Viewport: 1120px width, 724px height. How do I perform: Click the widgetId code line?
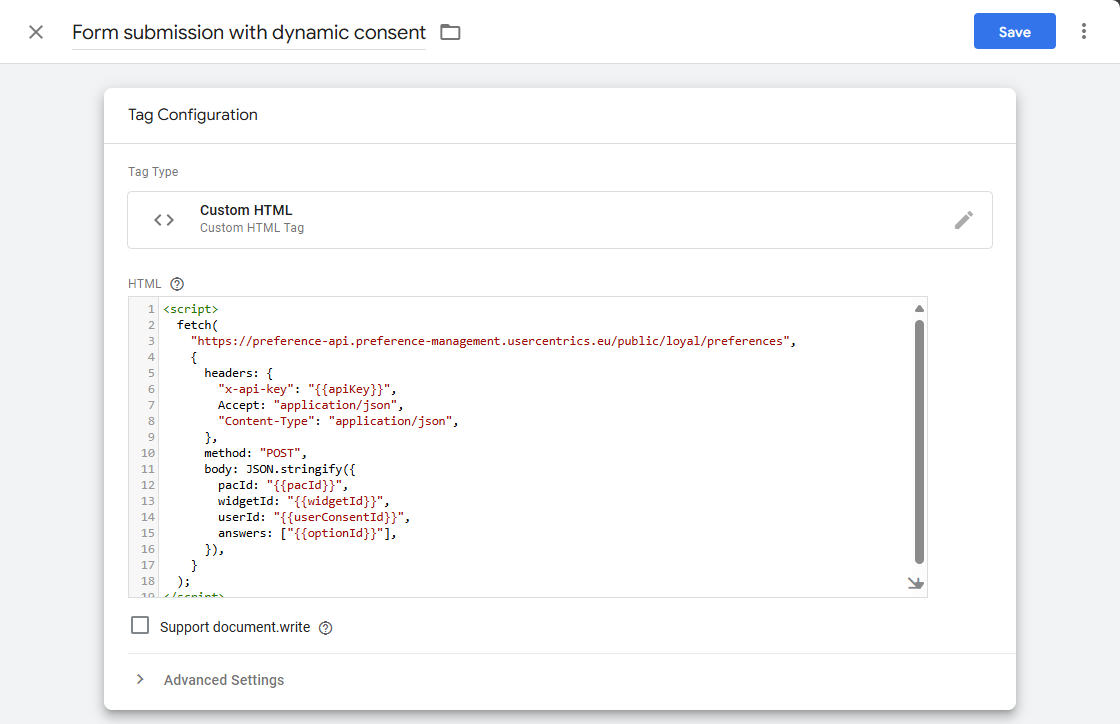click(x=304, y=501)
